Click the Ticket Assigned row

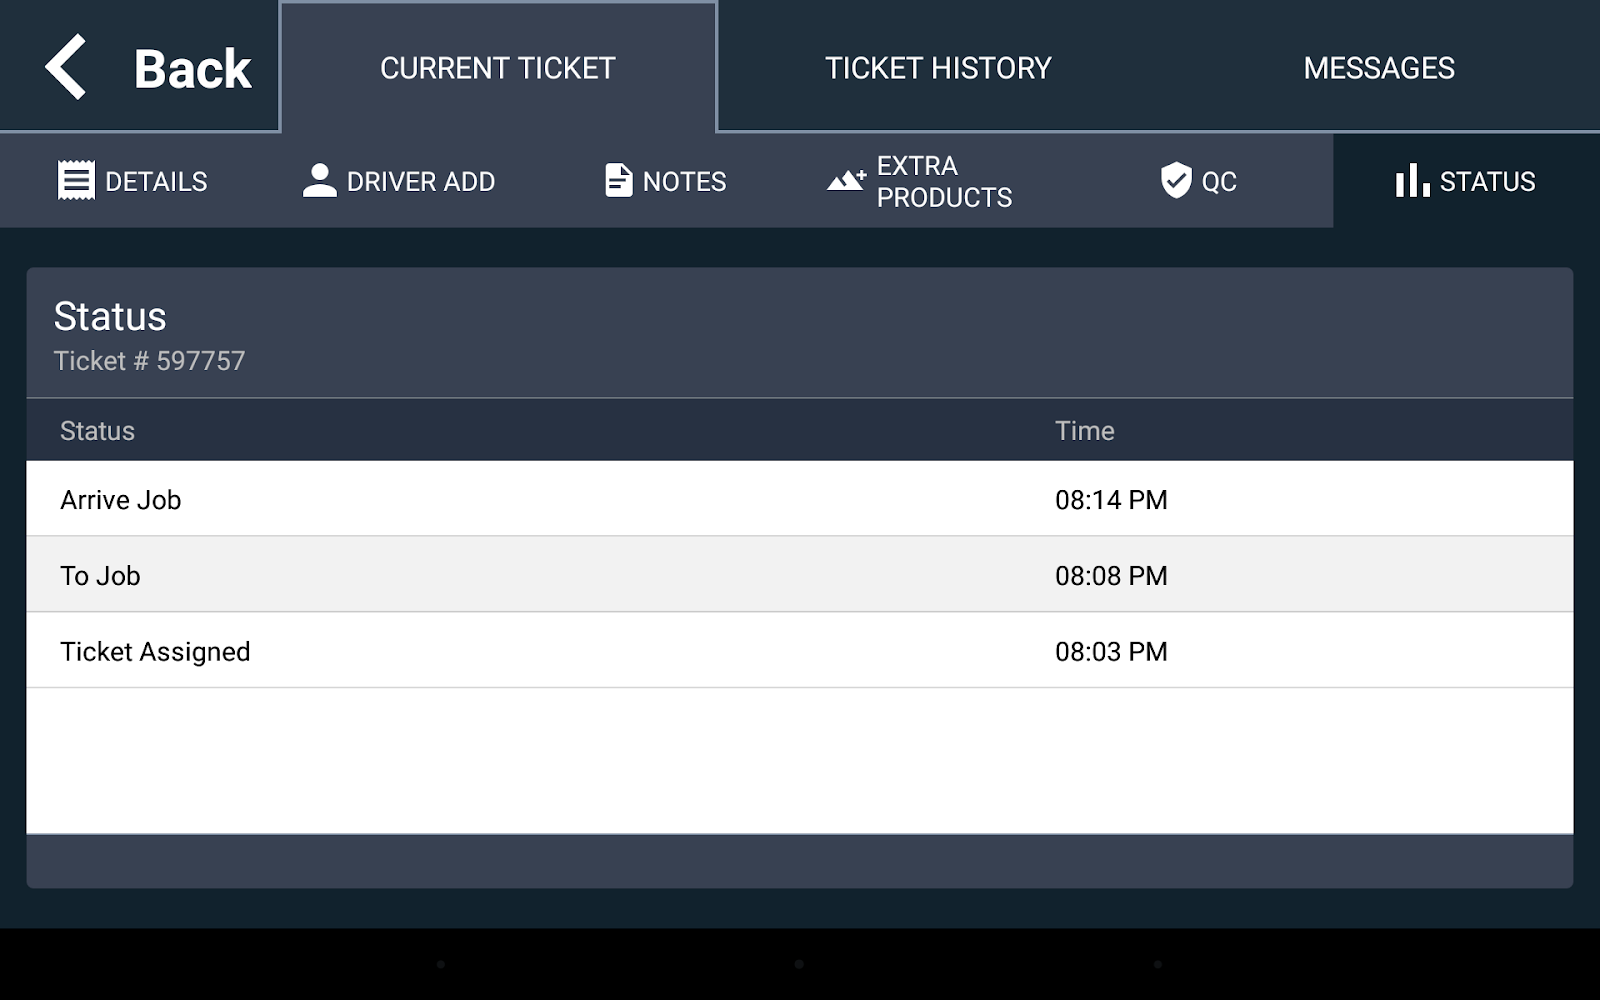500,650
